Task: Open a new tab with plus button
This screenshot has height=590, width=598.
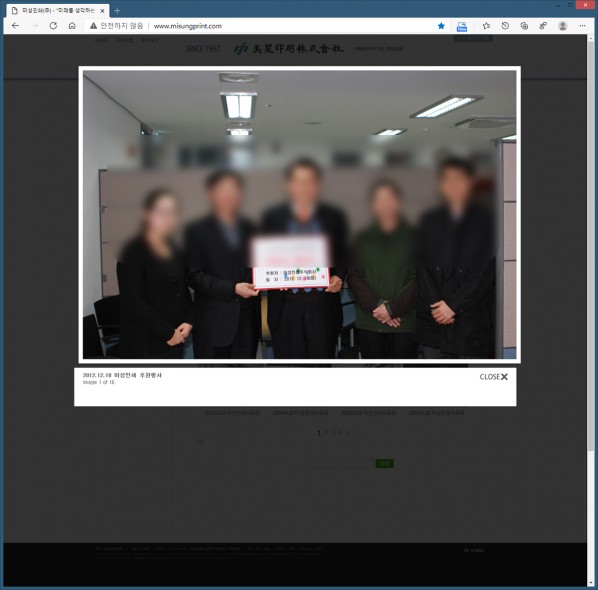Action: [x=117, y=11]
